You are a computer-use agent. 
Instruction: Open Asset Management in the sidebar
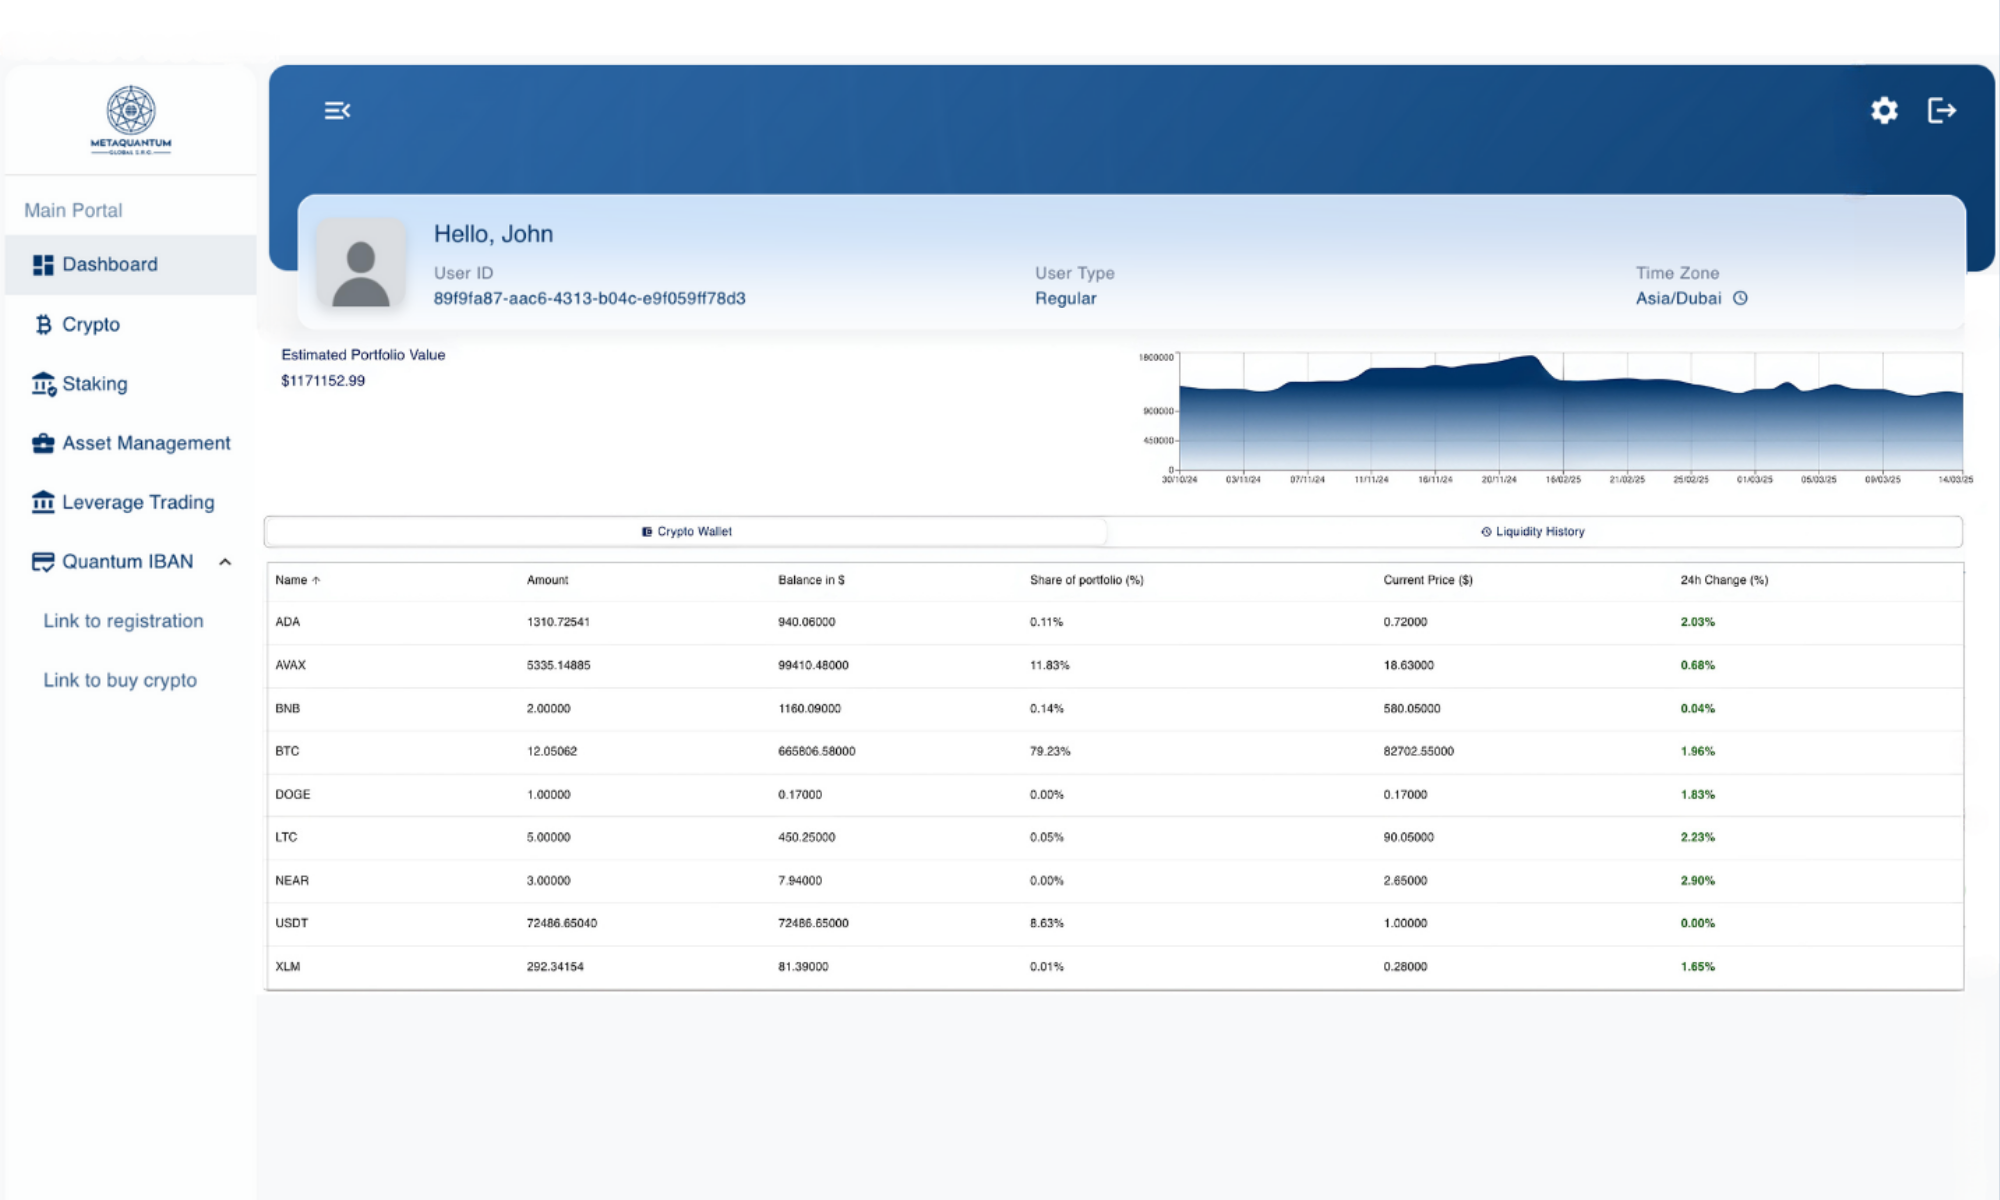coord(146,443)
